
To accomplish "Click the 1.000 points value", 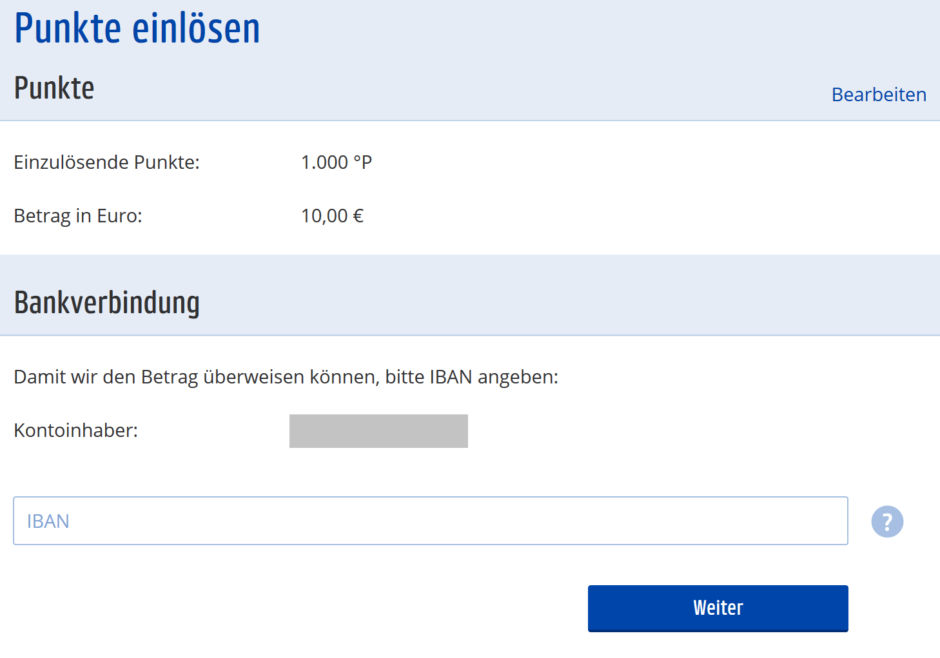I will pos(324,162).
